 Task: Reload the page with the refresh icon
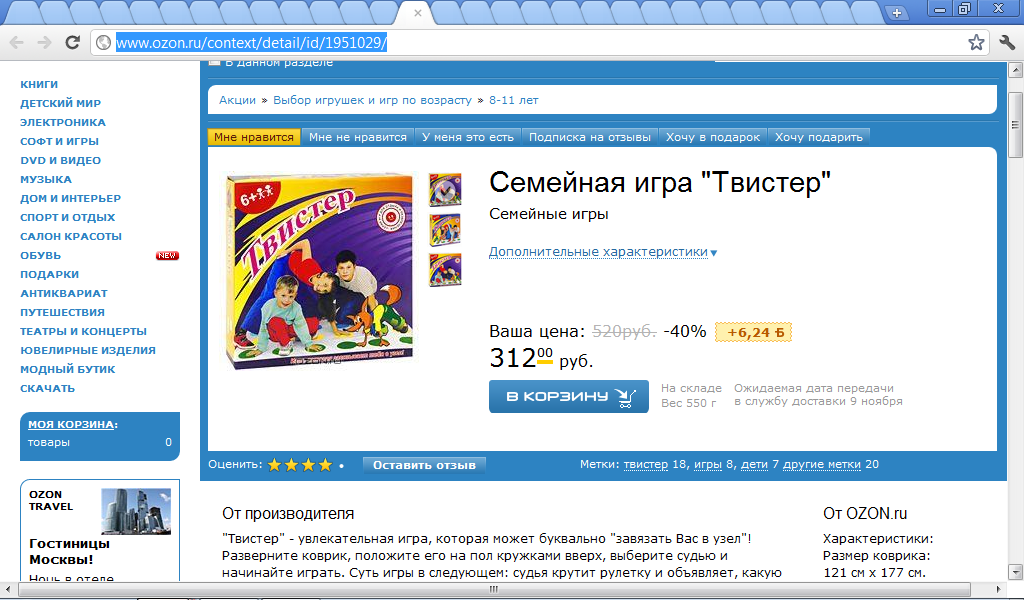(x=72, y=42)
